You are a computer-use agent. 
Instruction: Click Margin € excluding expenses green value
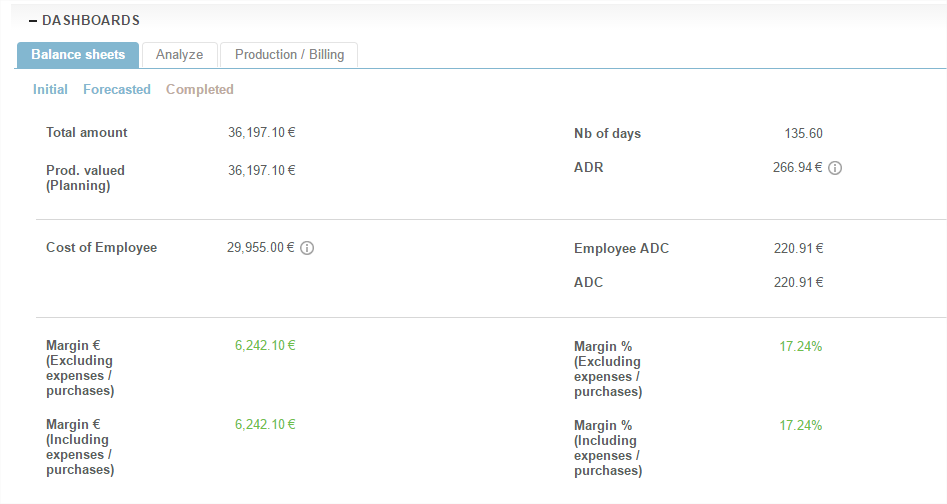(x=265, y=346)
